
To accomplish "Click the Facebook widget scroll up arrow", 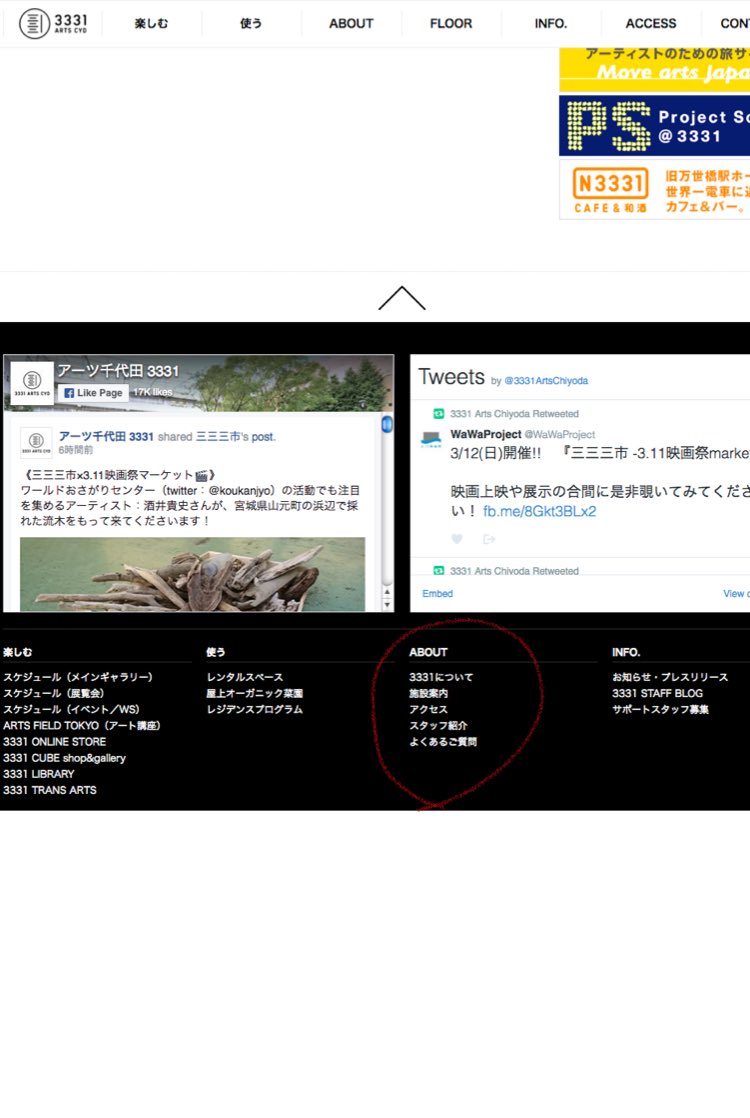I will point(387,592).
